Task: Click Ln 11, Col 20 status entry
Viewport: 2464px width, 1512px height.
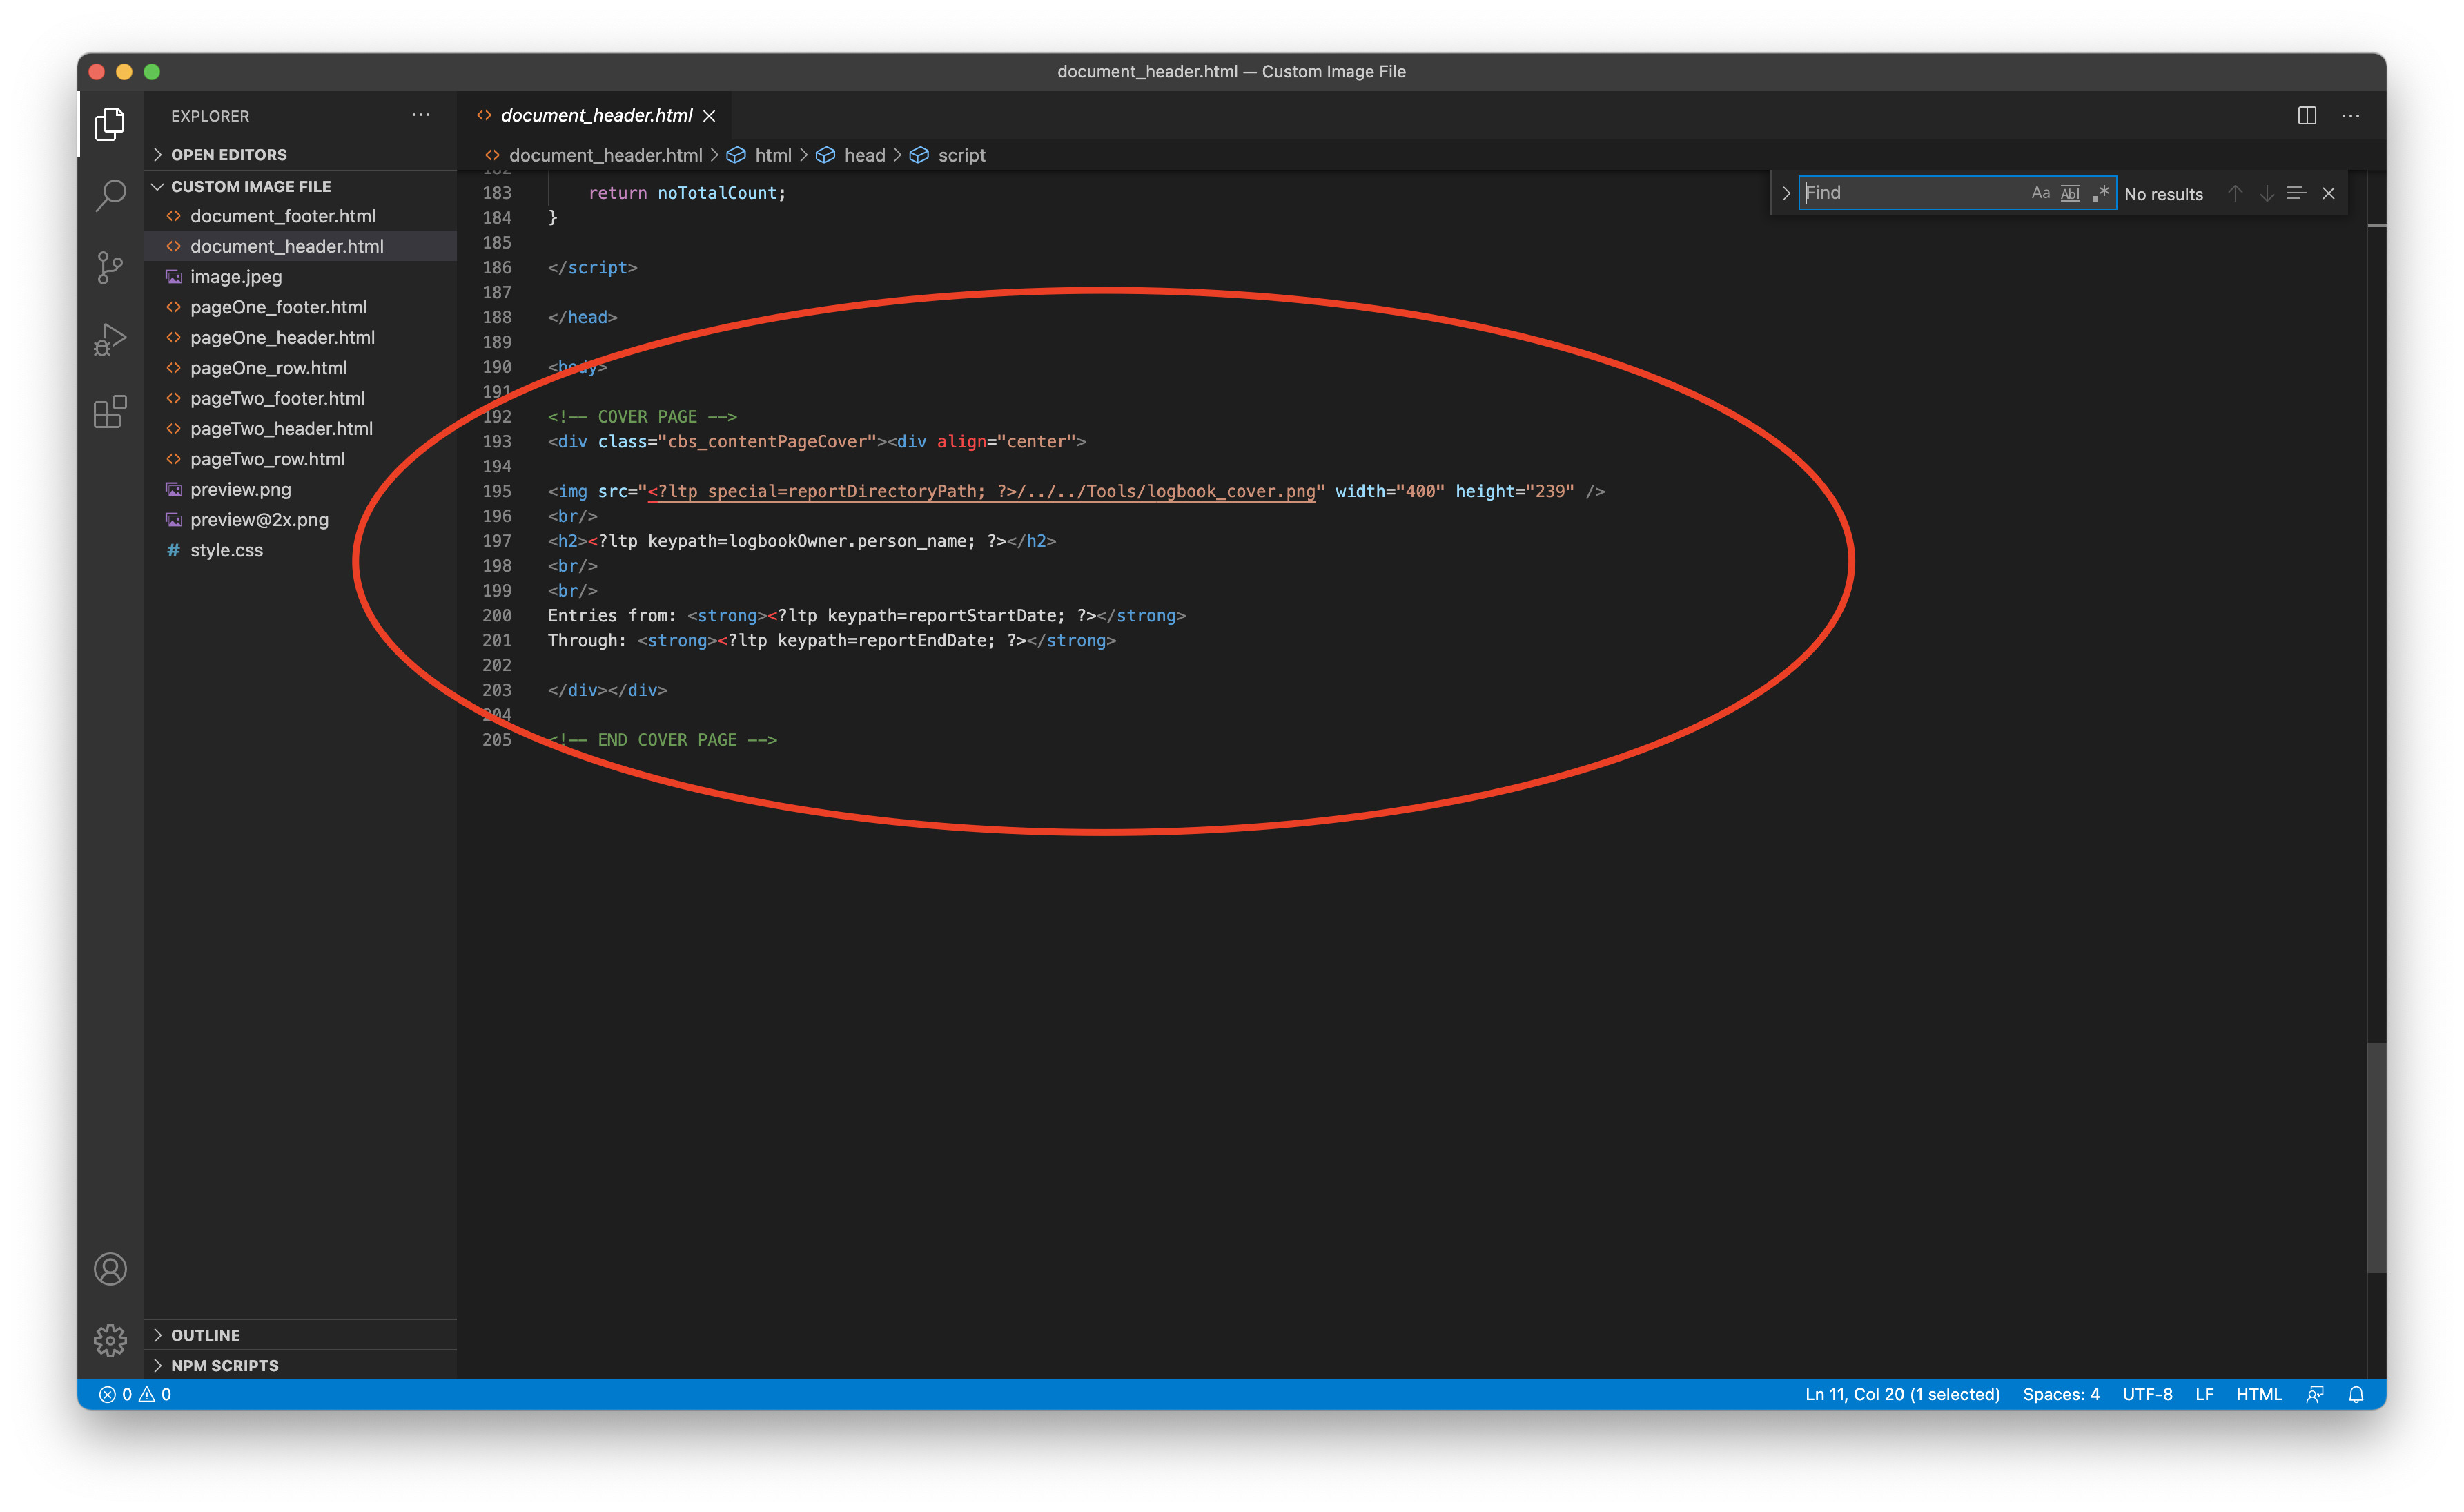Action: click(x=1902, y=1394)
